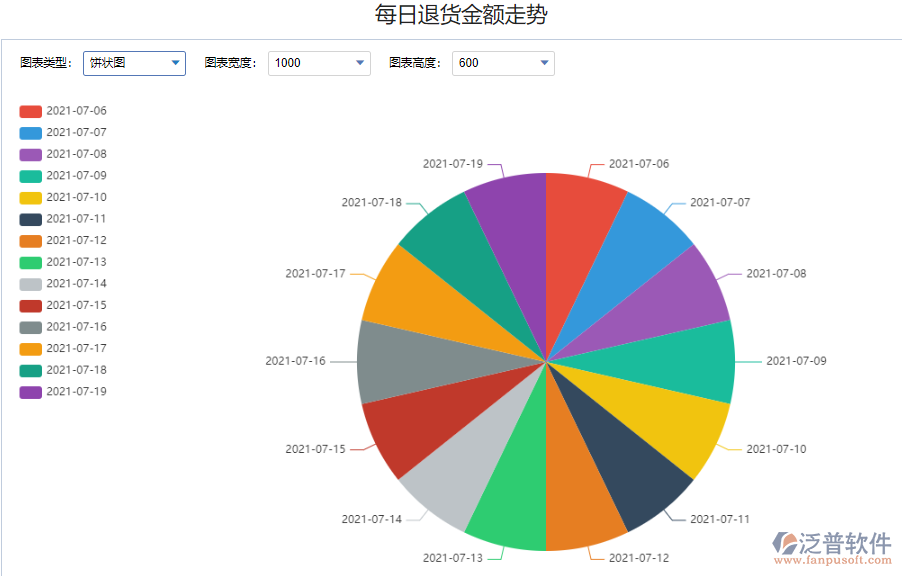Open the chart width 1000 dropdown
Screen dimensions: 902x576
point(318,62)
